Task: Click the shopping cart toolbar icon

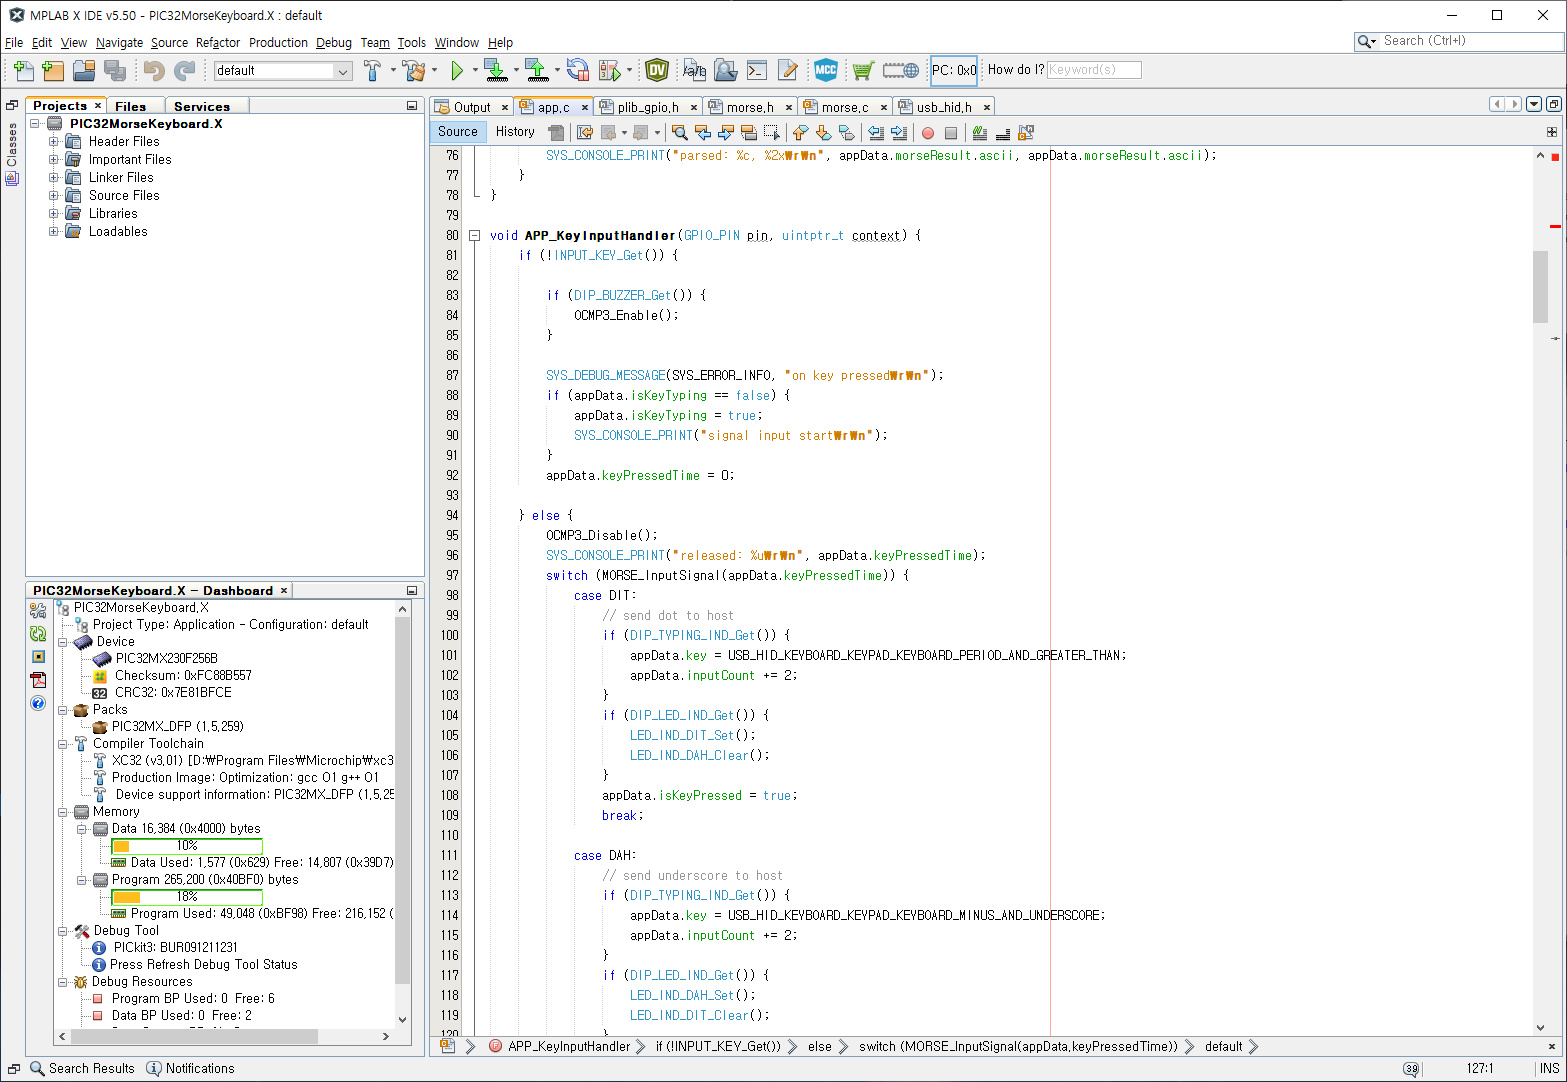Action: (863, 70)
